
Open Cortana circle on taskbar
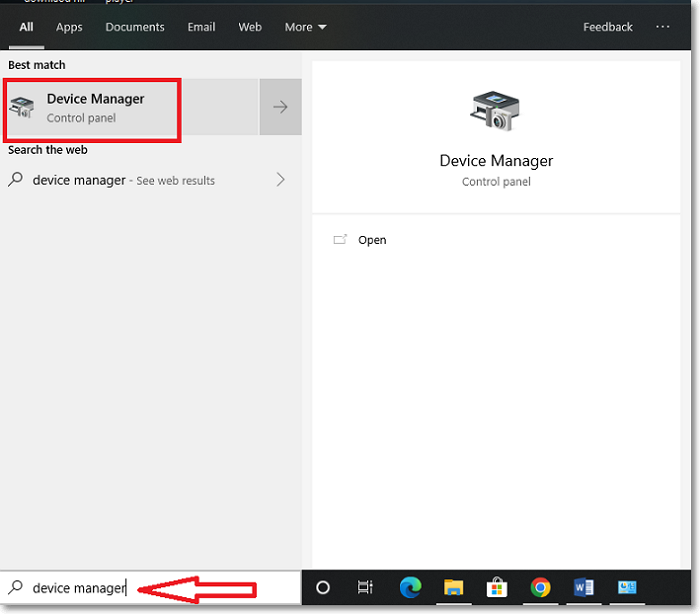[323, 588]
